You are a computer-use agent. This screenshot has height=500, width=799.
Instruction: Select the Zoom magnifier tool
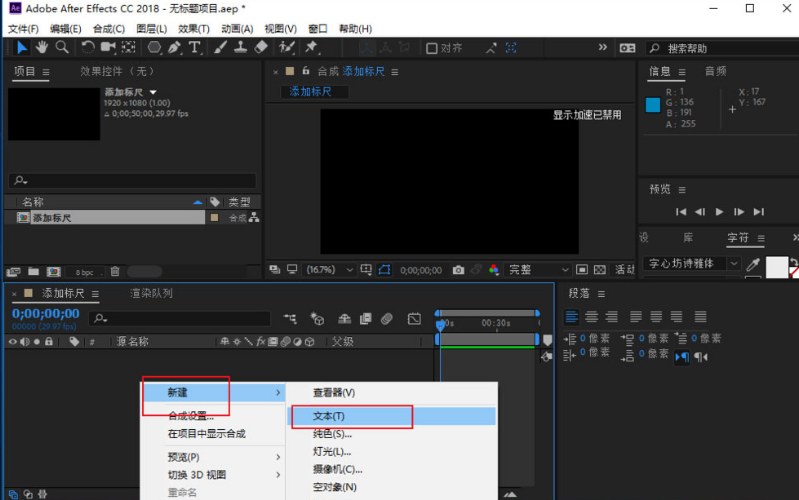tap(62, 47)
